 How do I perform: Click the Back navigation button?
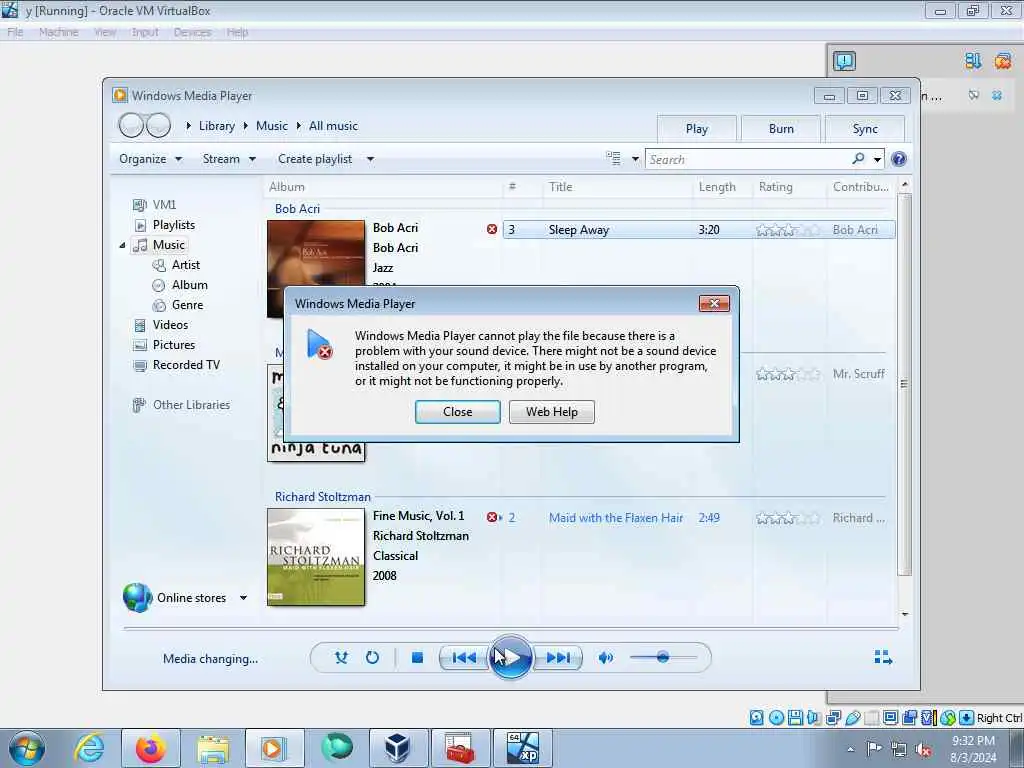[131, 125]
